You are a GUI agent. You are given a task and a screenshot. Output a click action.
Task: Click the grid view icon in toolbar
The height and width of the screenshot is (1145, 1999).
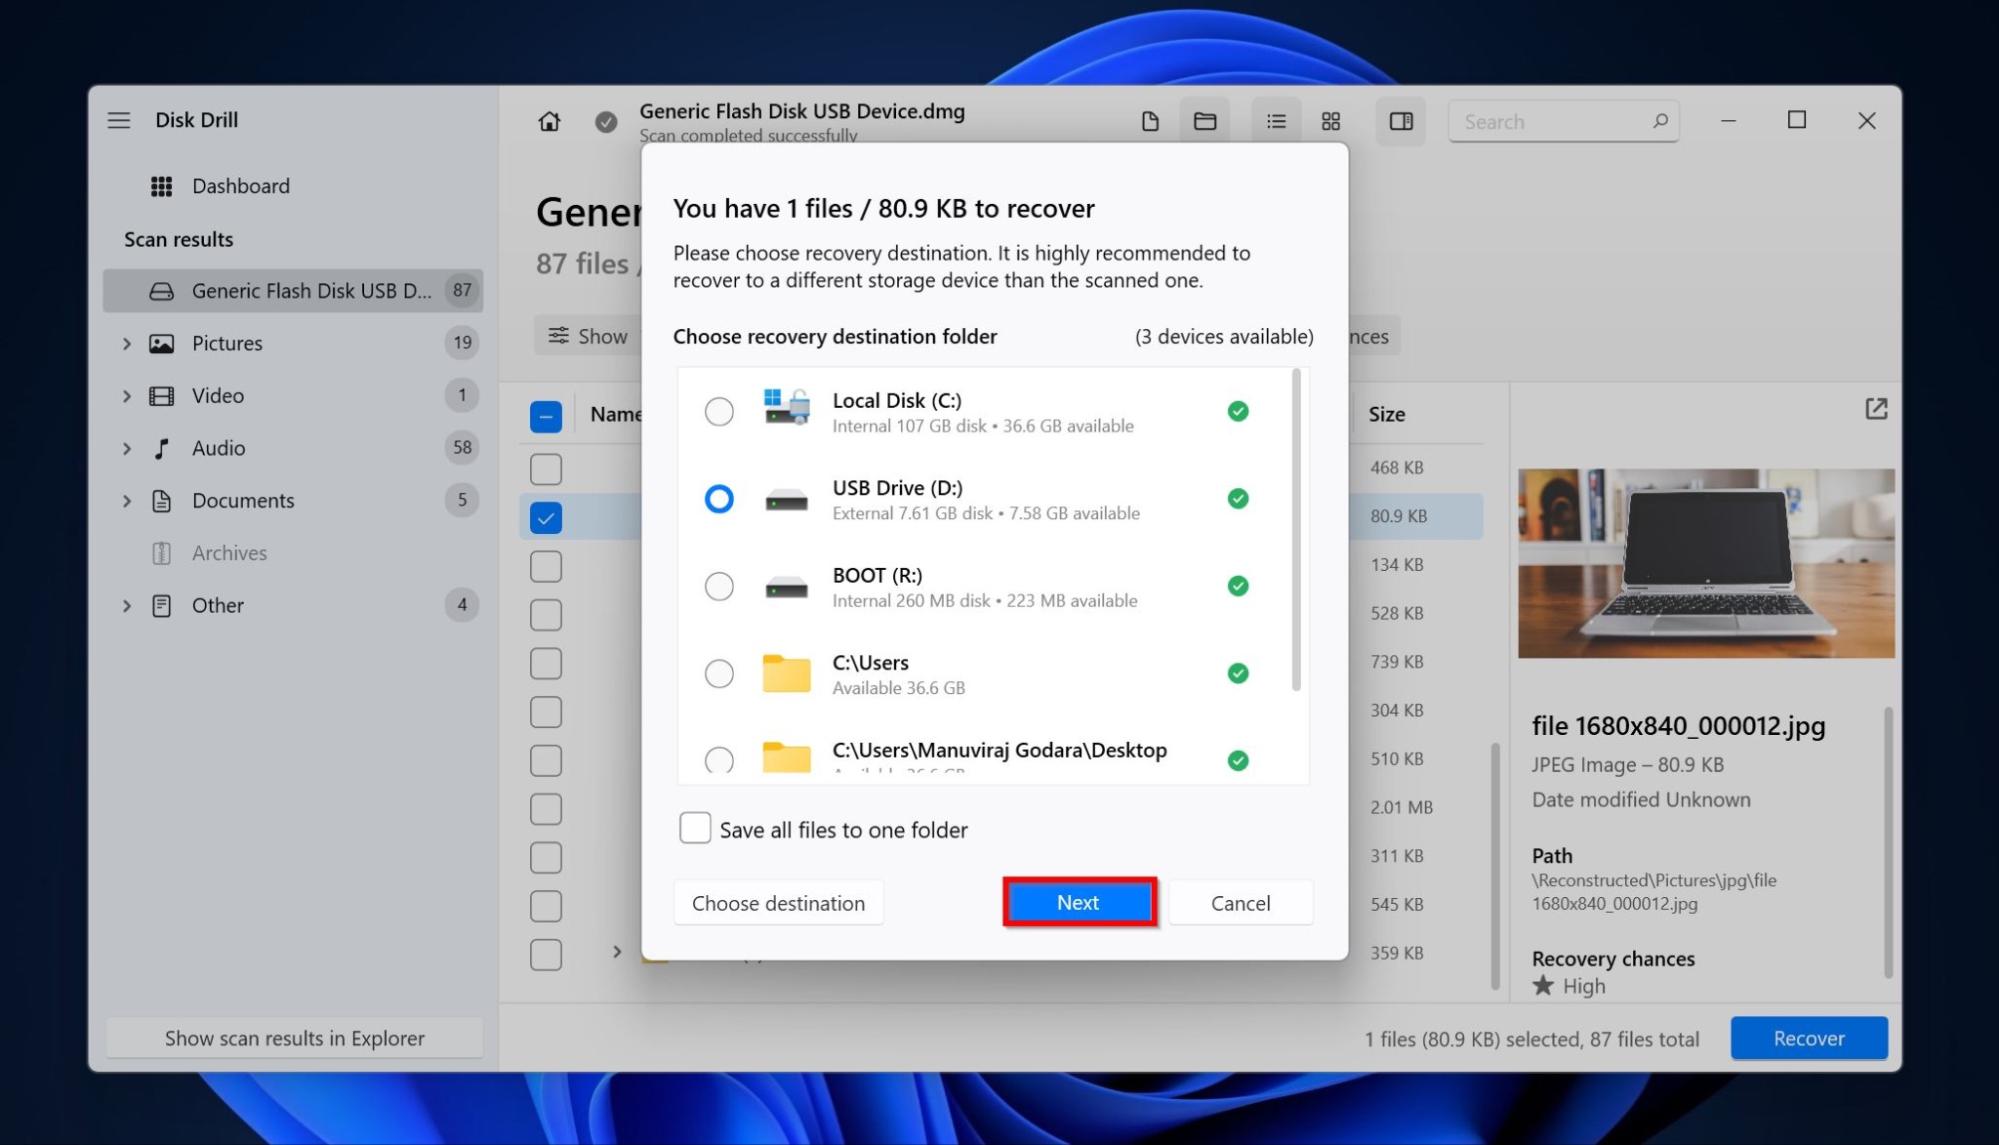[1329, 119]
